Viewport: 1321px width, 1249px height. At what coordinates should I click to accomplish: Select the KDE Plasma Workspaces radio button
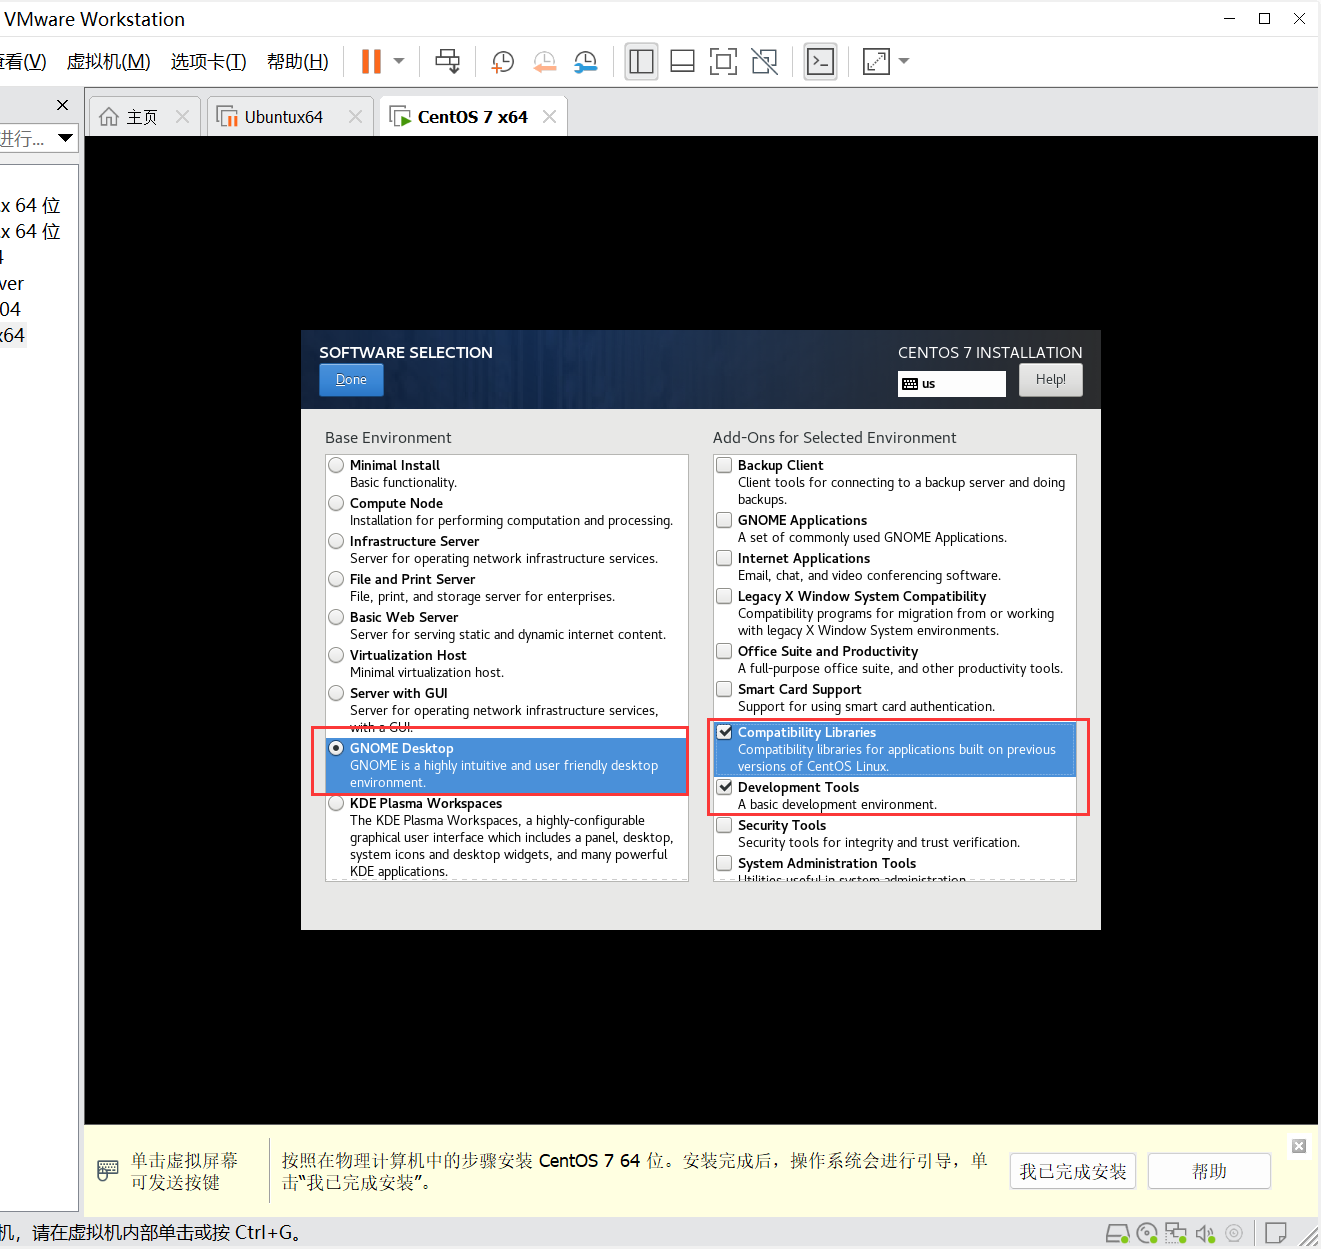tap(336, 803)
